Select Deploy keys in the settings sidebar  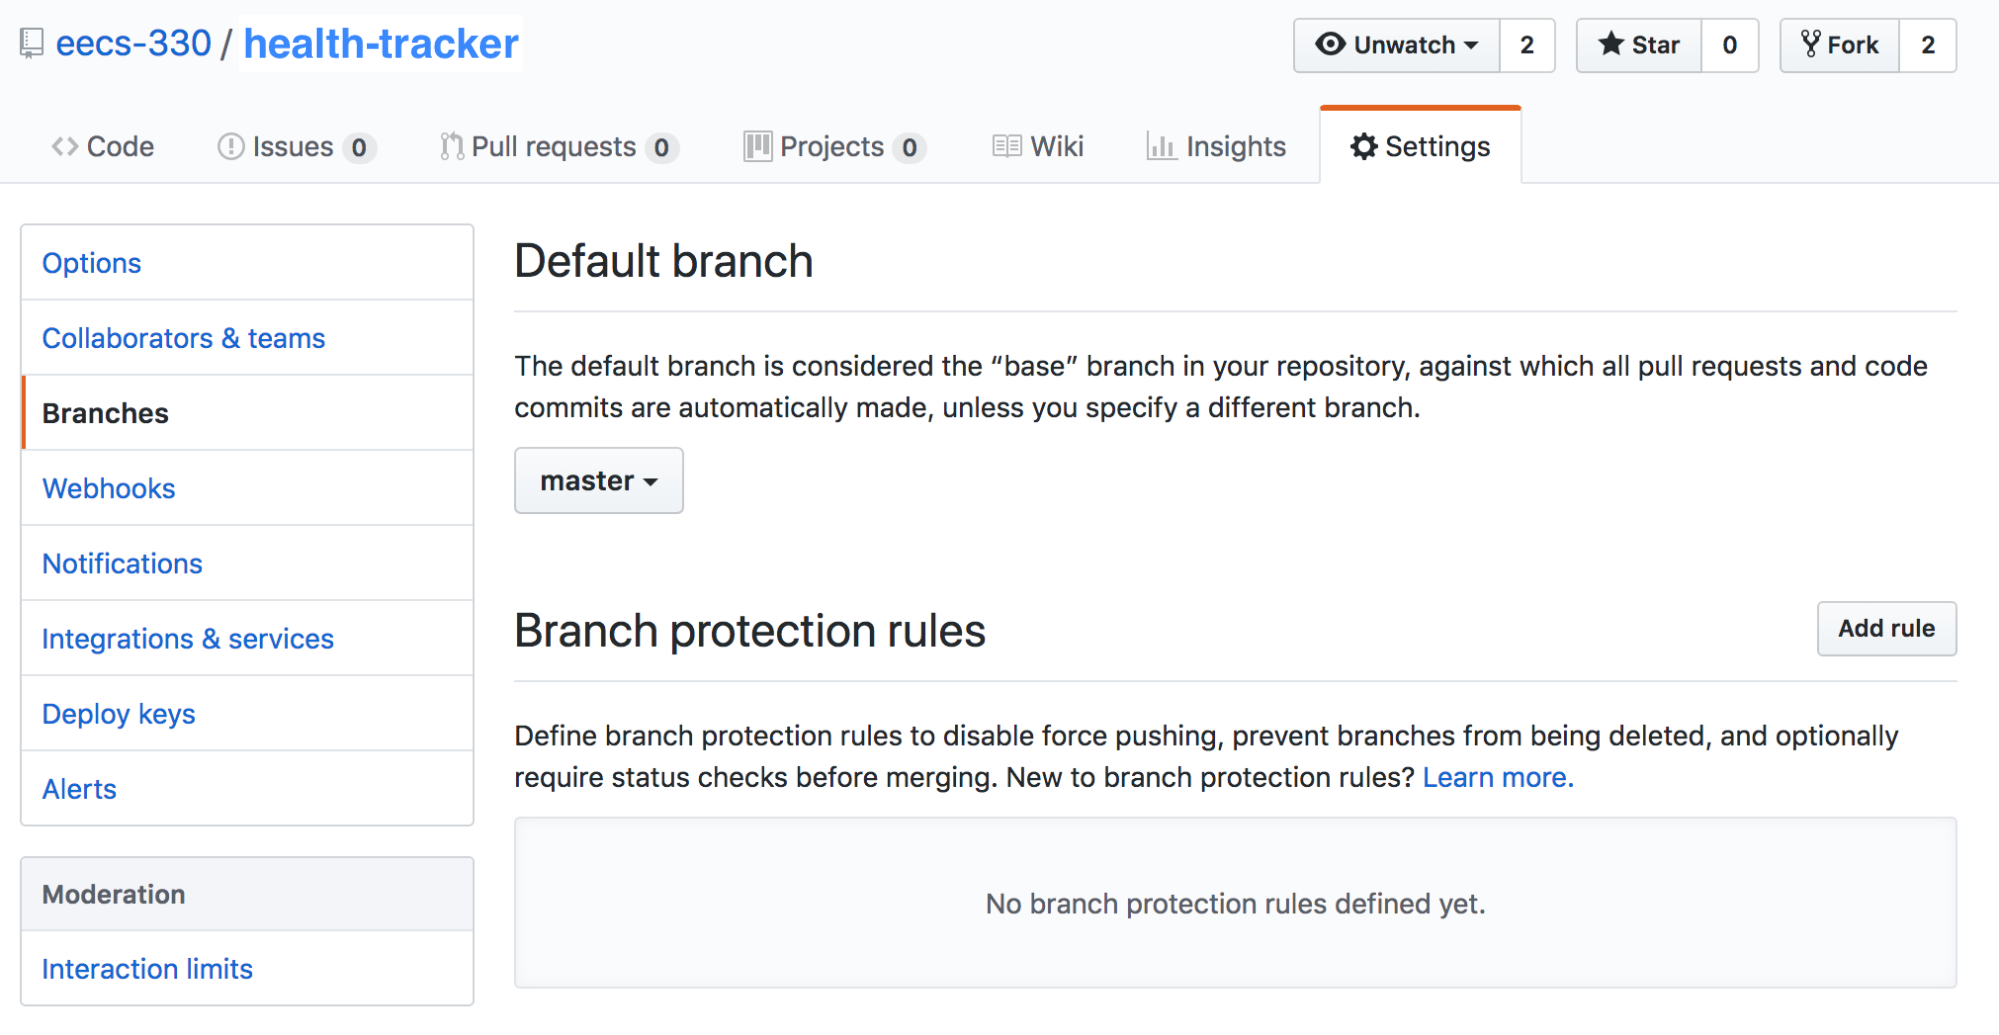pos(118,714)
